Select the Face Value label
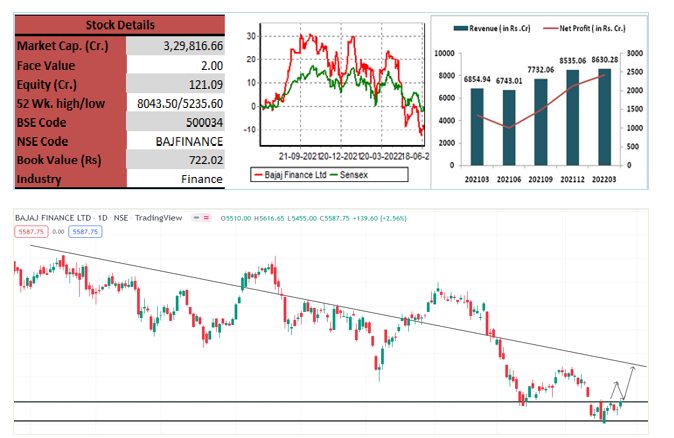This screenshot has width=674, height=438. coord(46,65)
